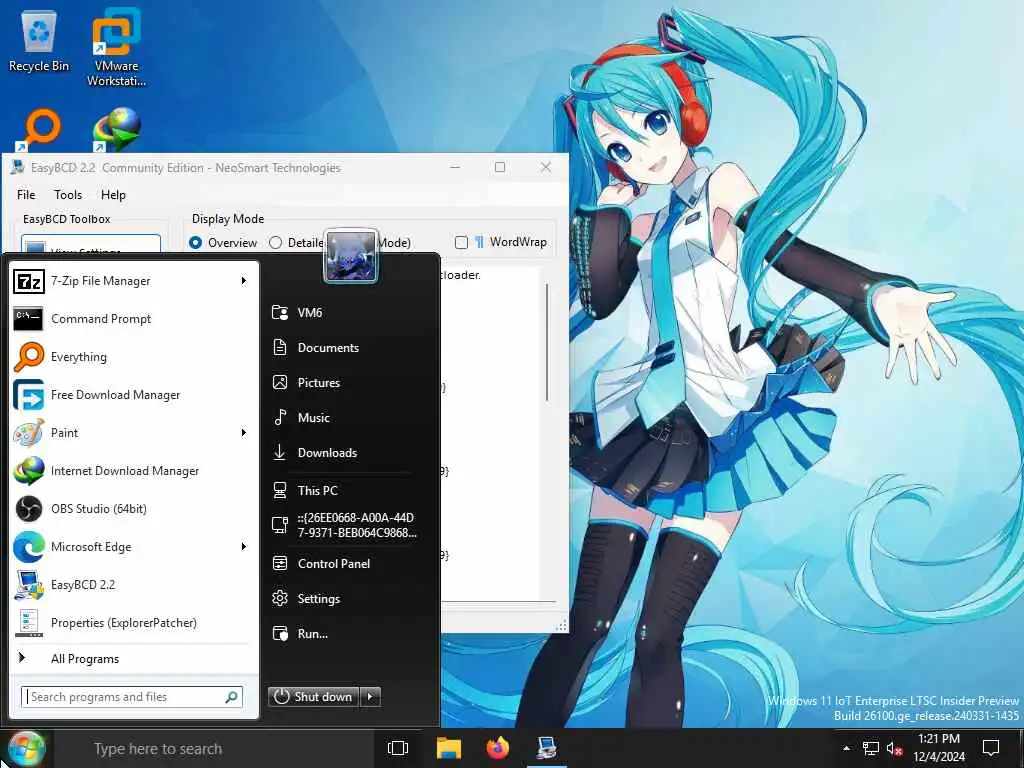
Task: Open the clock showing 1:21 PM
Action: [x=938, y=748]
